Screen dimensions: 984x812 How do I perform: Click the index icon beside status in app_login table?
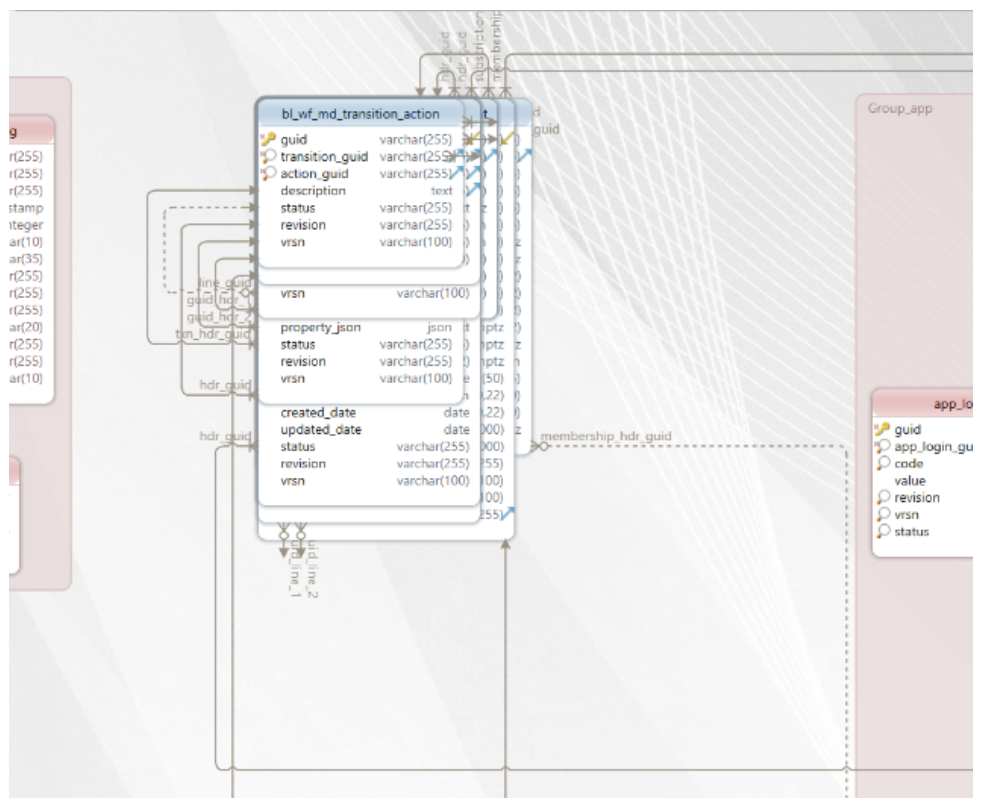(882, 532)
